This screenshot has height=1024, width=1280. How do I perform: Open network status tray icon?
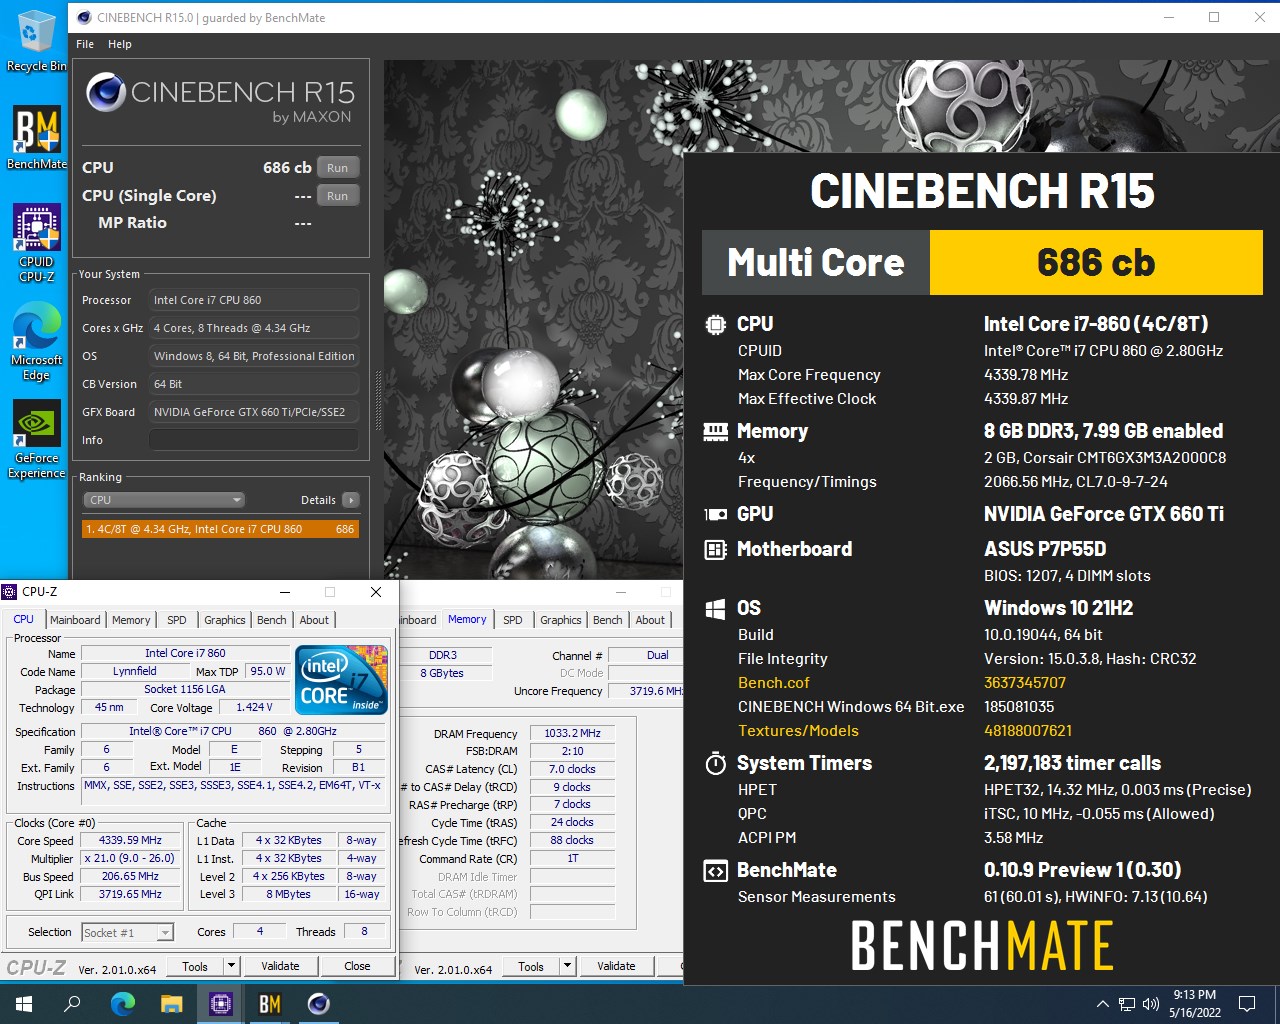1127,1004
